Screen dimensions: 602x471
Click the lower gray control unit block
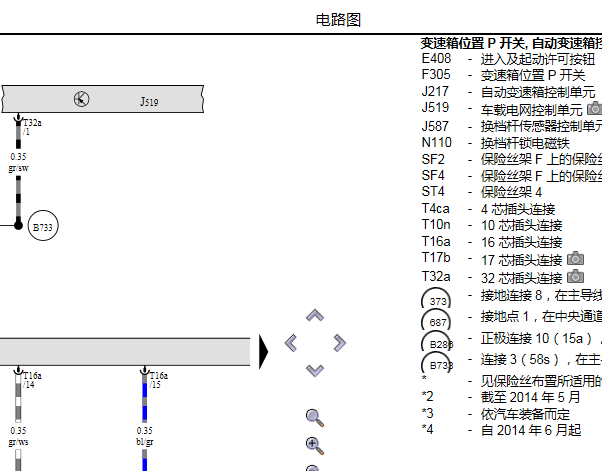tap(125, 352)
